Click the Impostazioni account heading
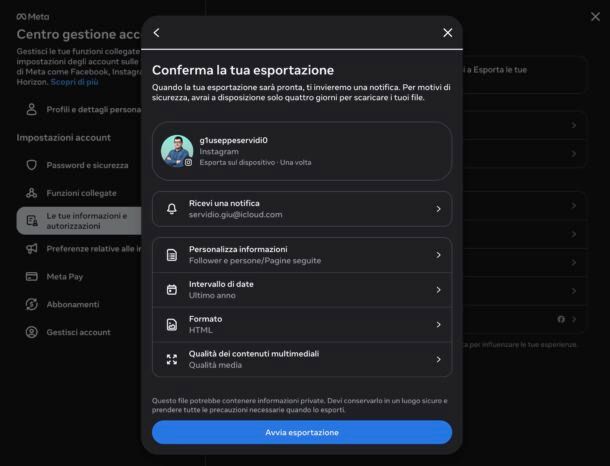 [x=63, y=138]
